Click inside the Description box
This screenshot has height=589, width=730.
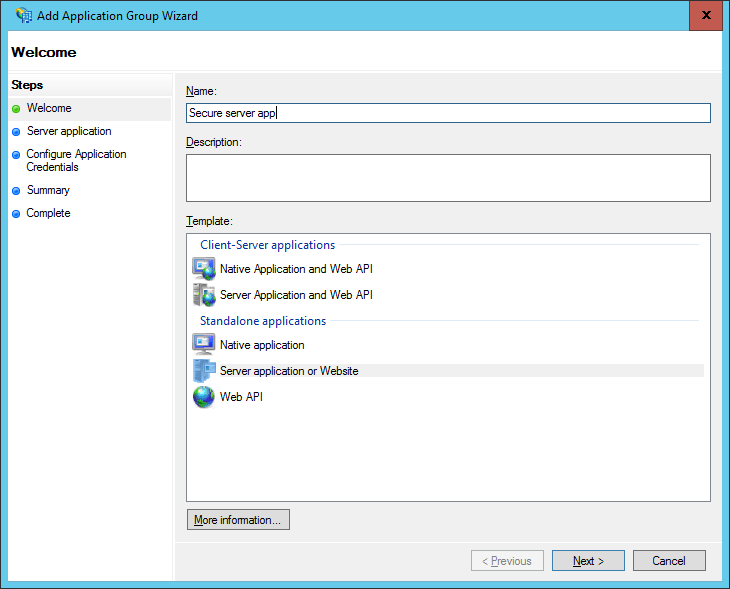pos(448,178)
